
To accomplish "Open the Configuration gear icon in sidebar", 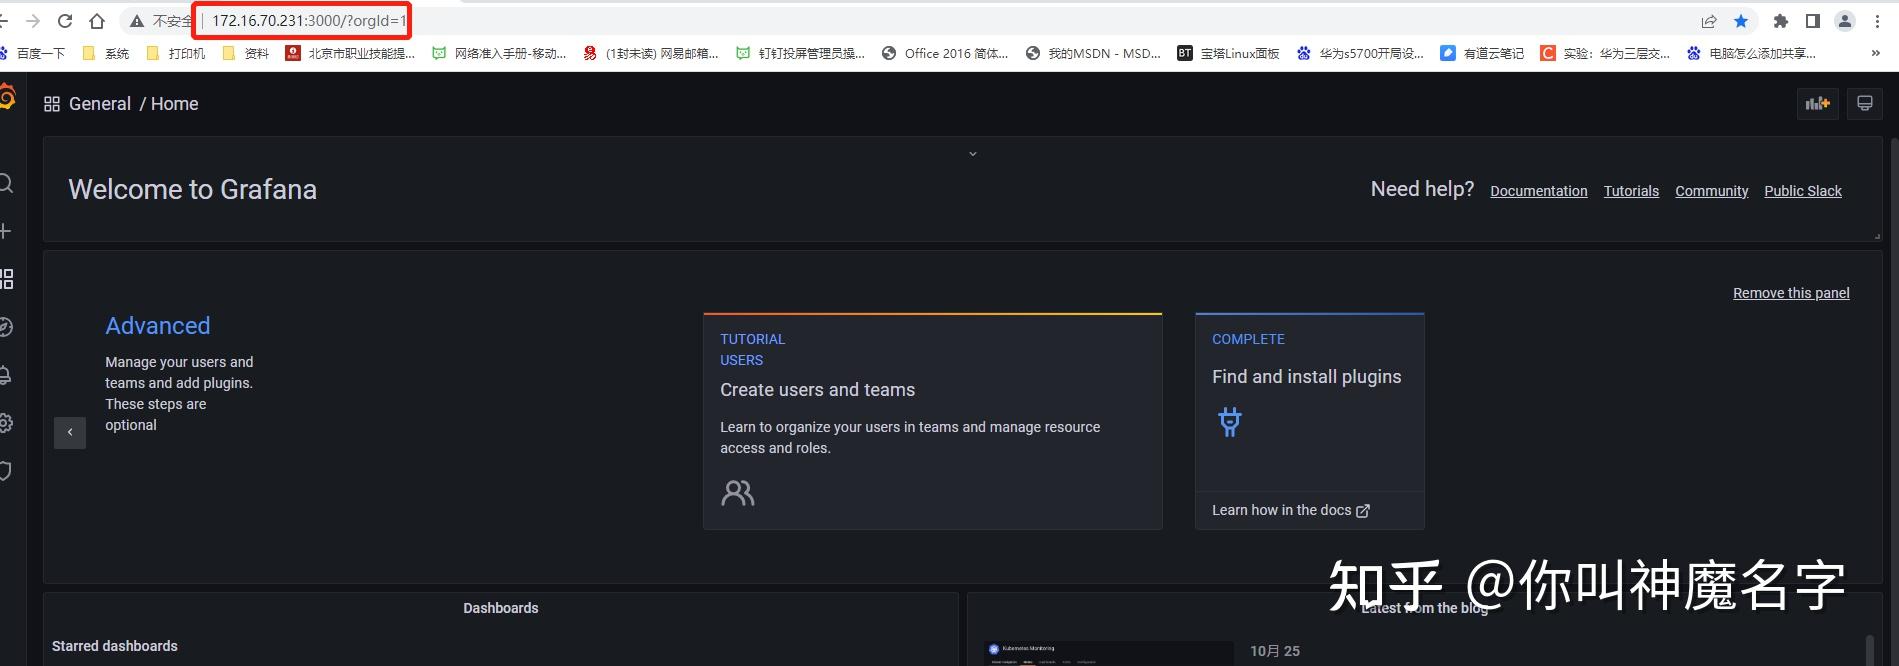I will 5,423.
